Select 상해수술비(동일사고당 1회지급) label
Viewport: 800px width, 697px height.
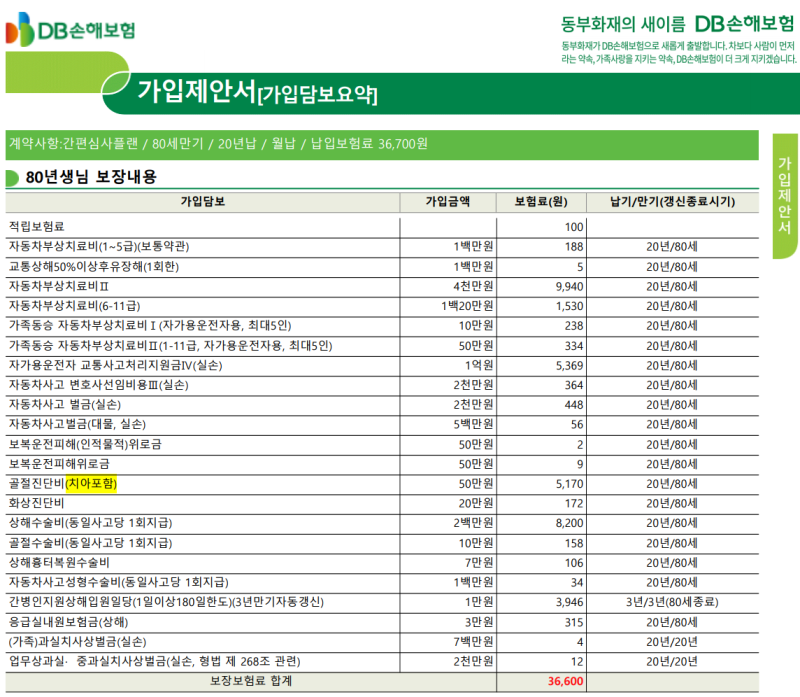pyautogui.click(x=90, y=523)
